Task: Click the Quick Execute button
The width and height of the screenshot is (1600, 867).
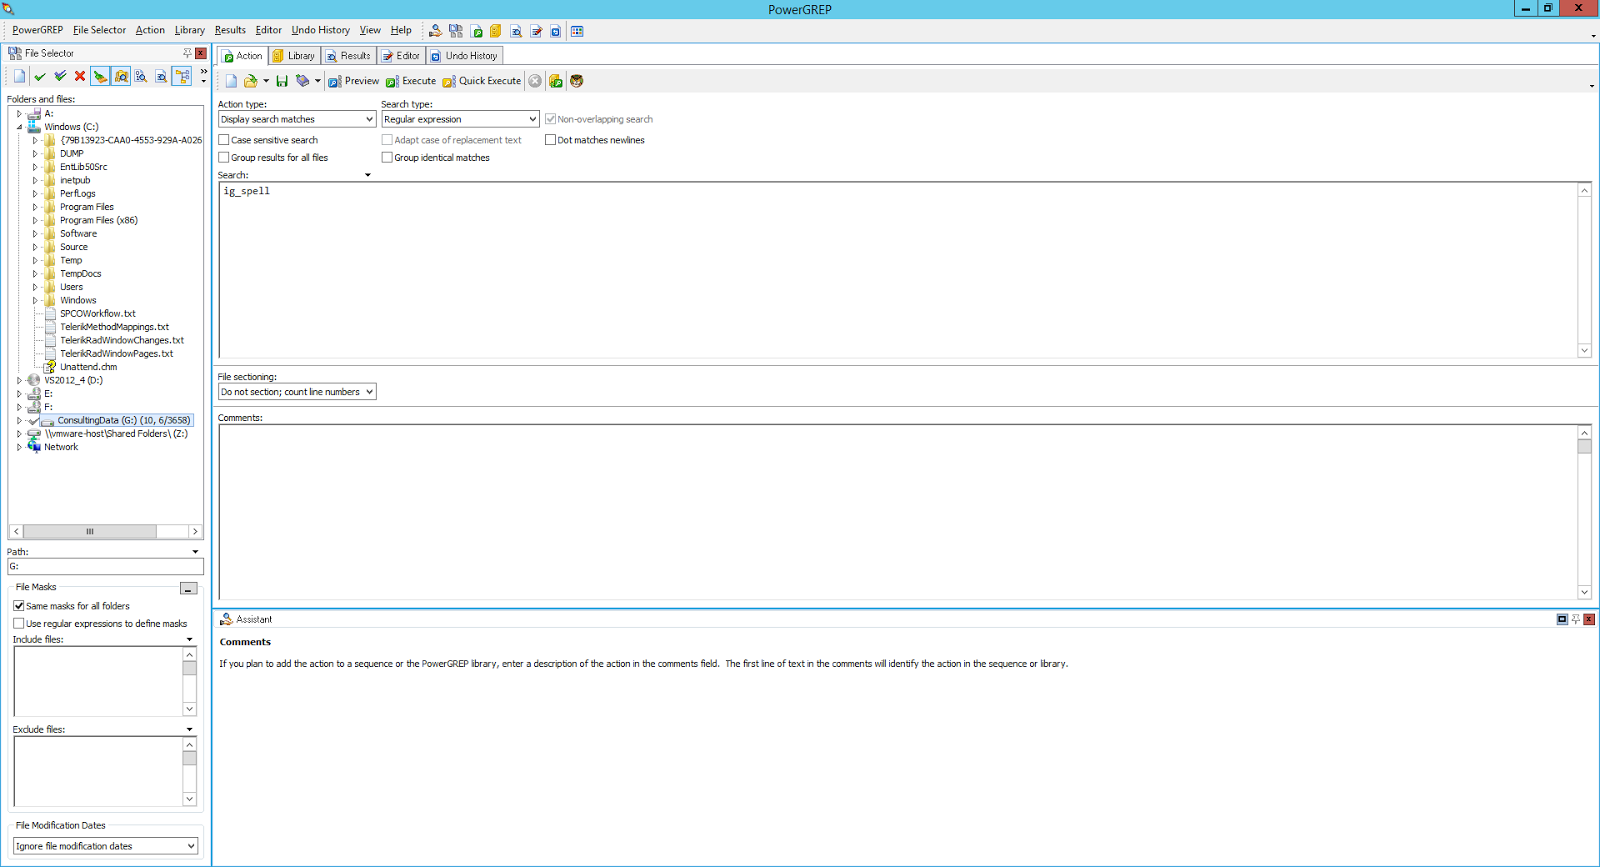Action: pos(482,81)
